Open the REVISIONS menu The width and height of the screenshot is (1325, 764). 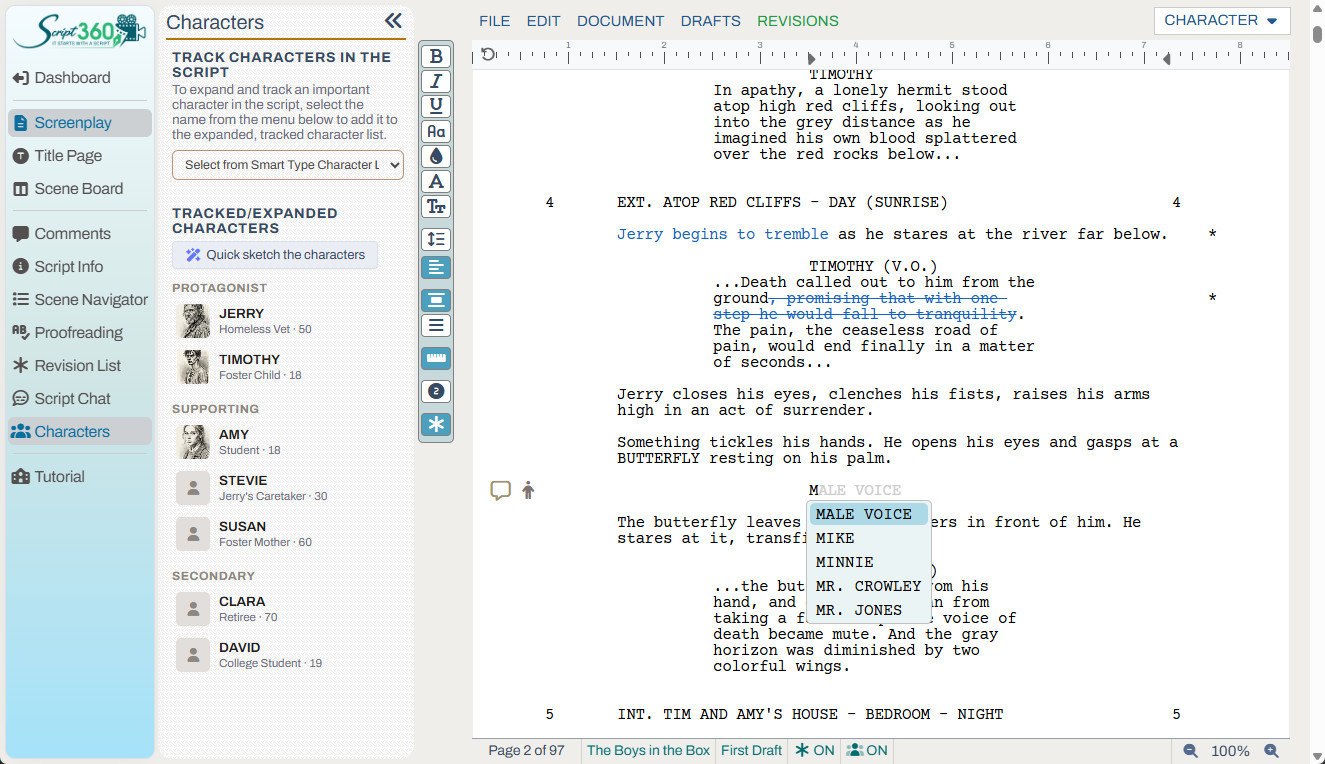click(x=798, y=21)
